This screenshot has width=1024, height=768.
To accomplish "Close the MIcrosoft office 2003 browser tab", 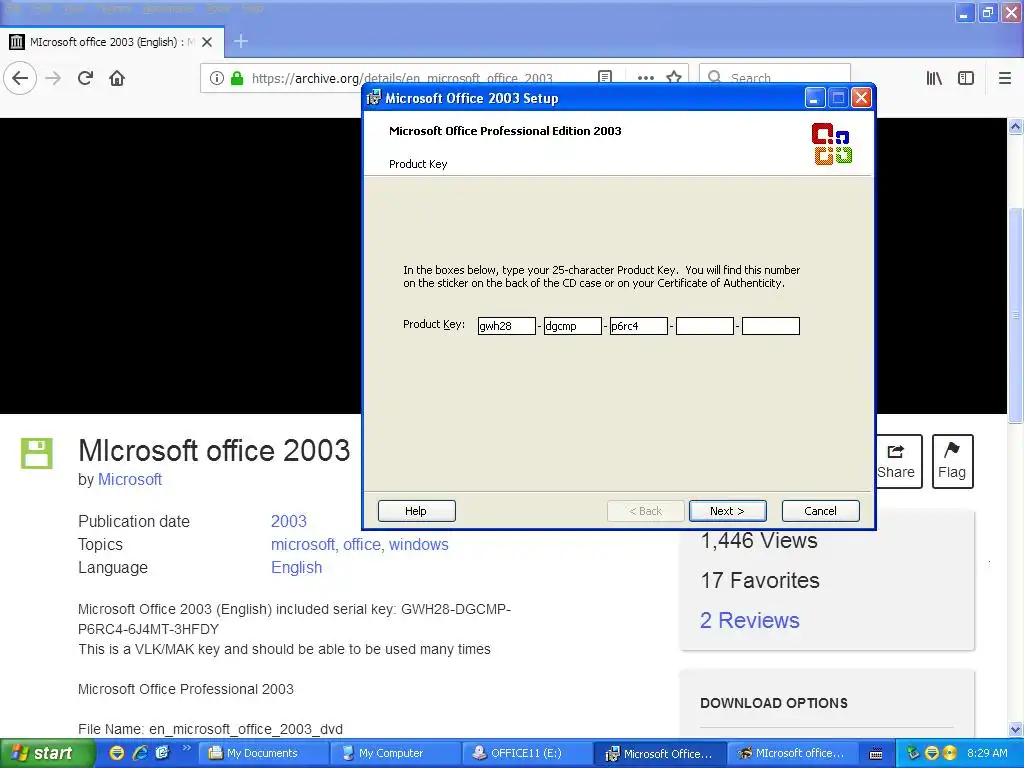I will pyautogui.click(x=207, y=42).
